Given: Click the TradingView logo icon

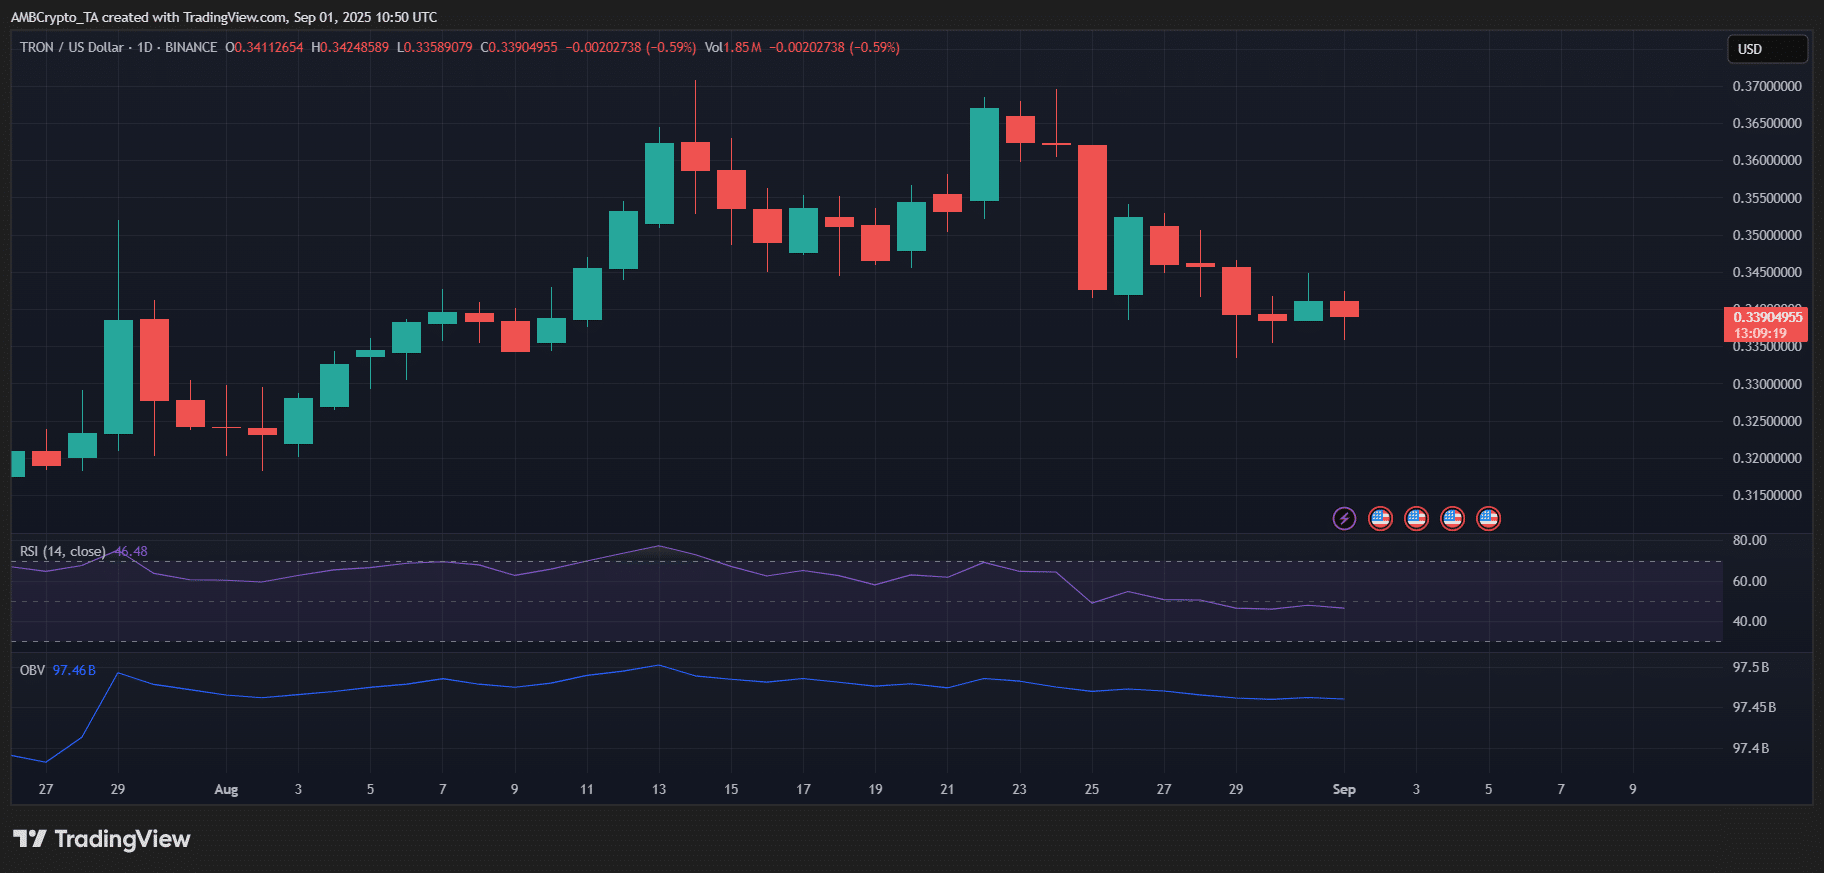Looking at the screenshot, I should click(29, 839).
